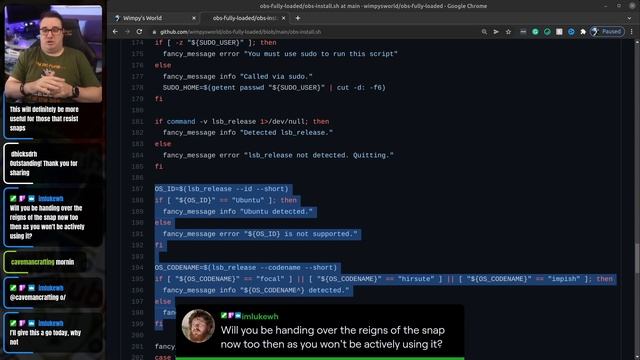Select the obs-fully-loaded/obs-install tab
This screenshot has height=360, width=640.
click(245, 18)
